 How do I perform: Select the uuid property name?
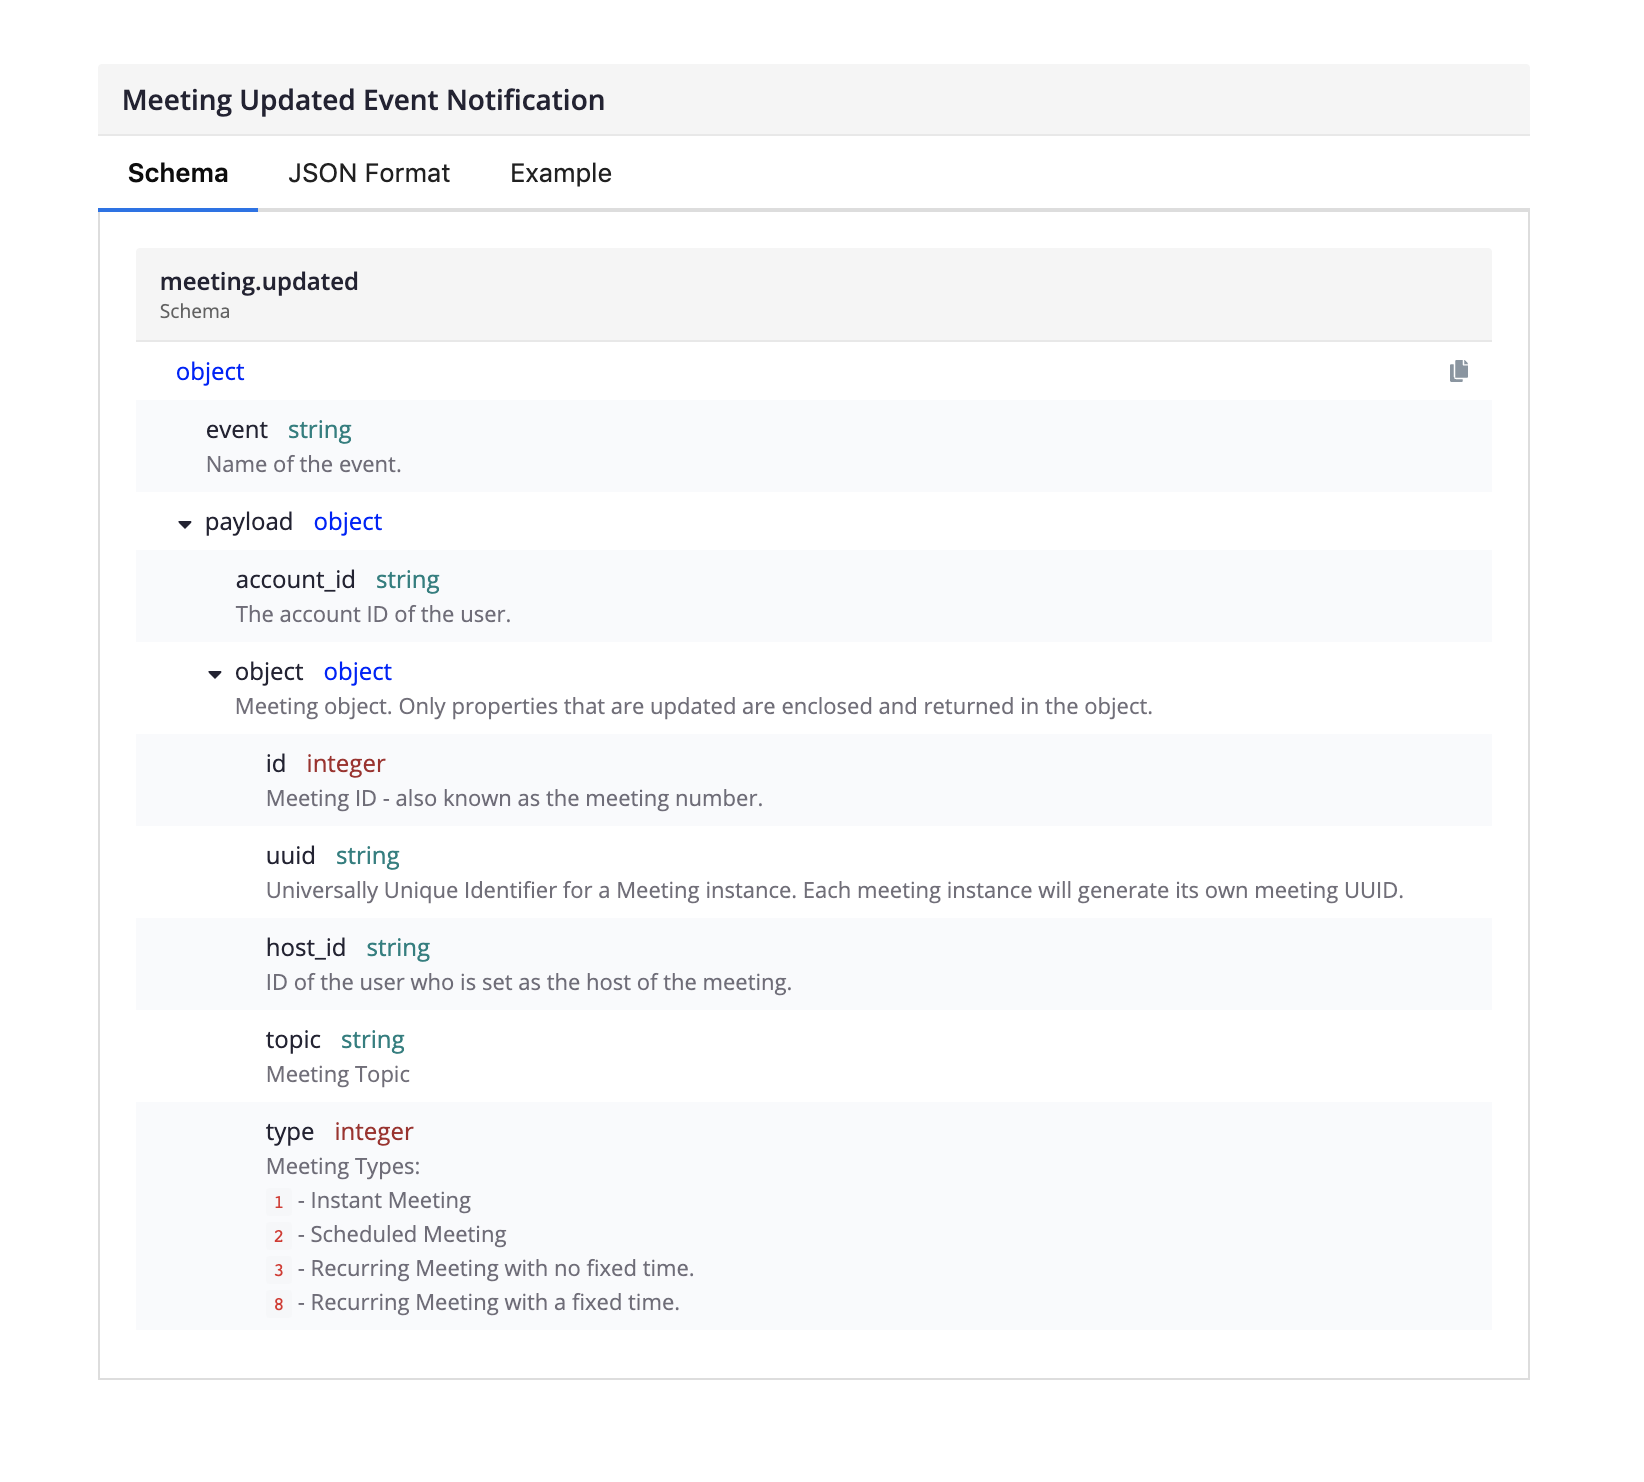click(290, 856)
